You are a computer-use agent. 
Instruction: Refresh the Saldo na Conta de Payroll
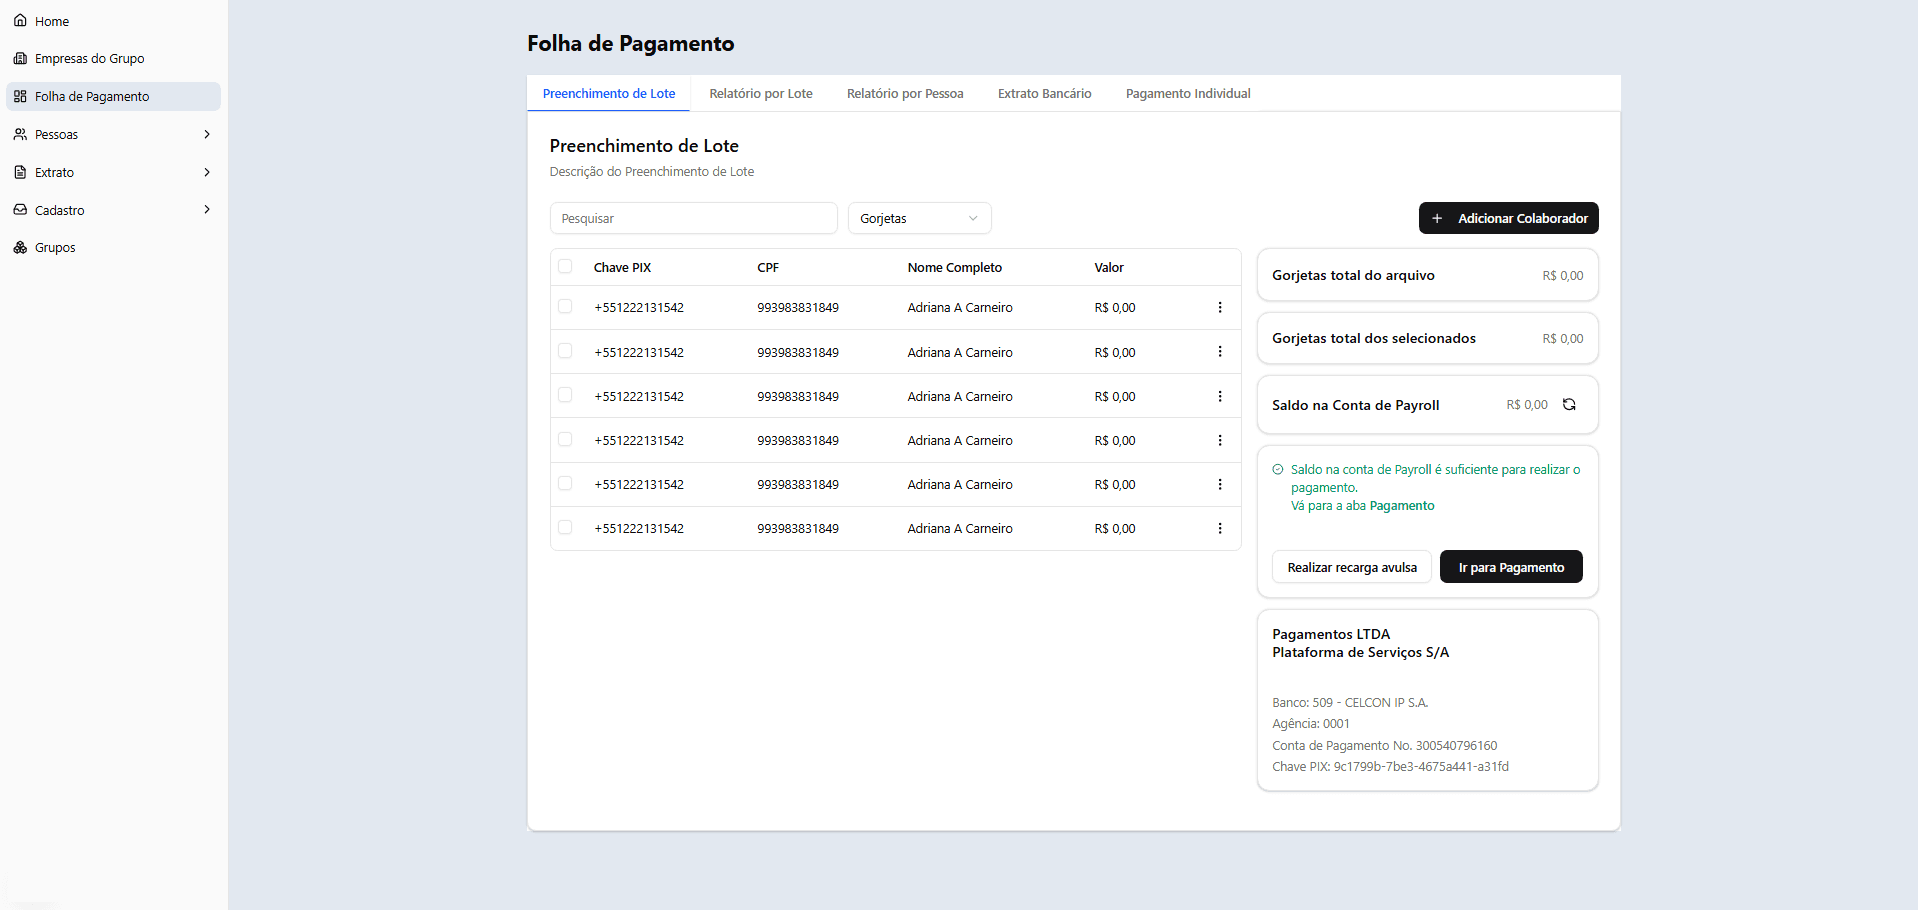tap(1569, 405)
